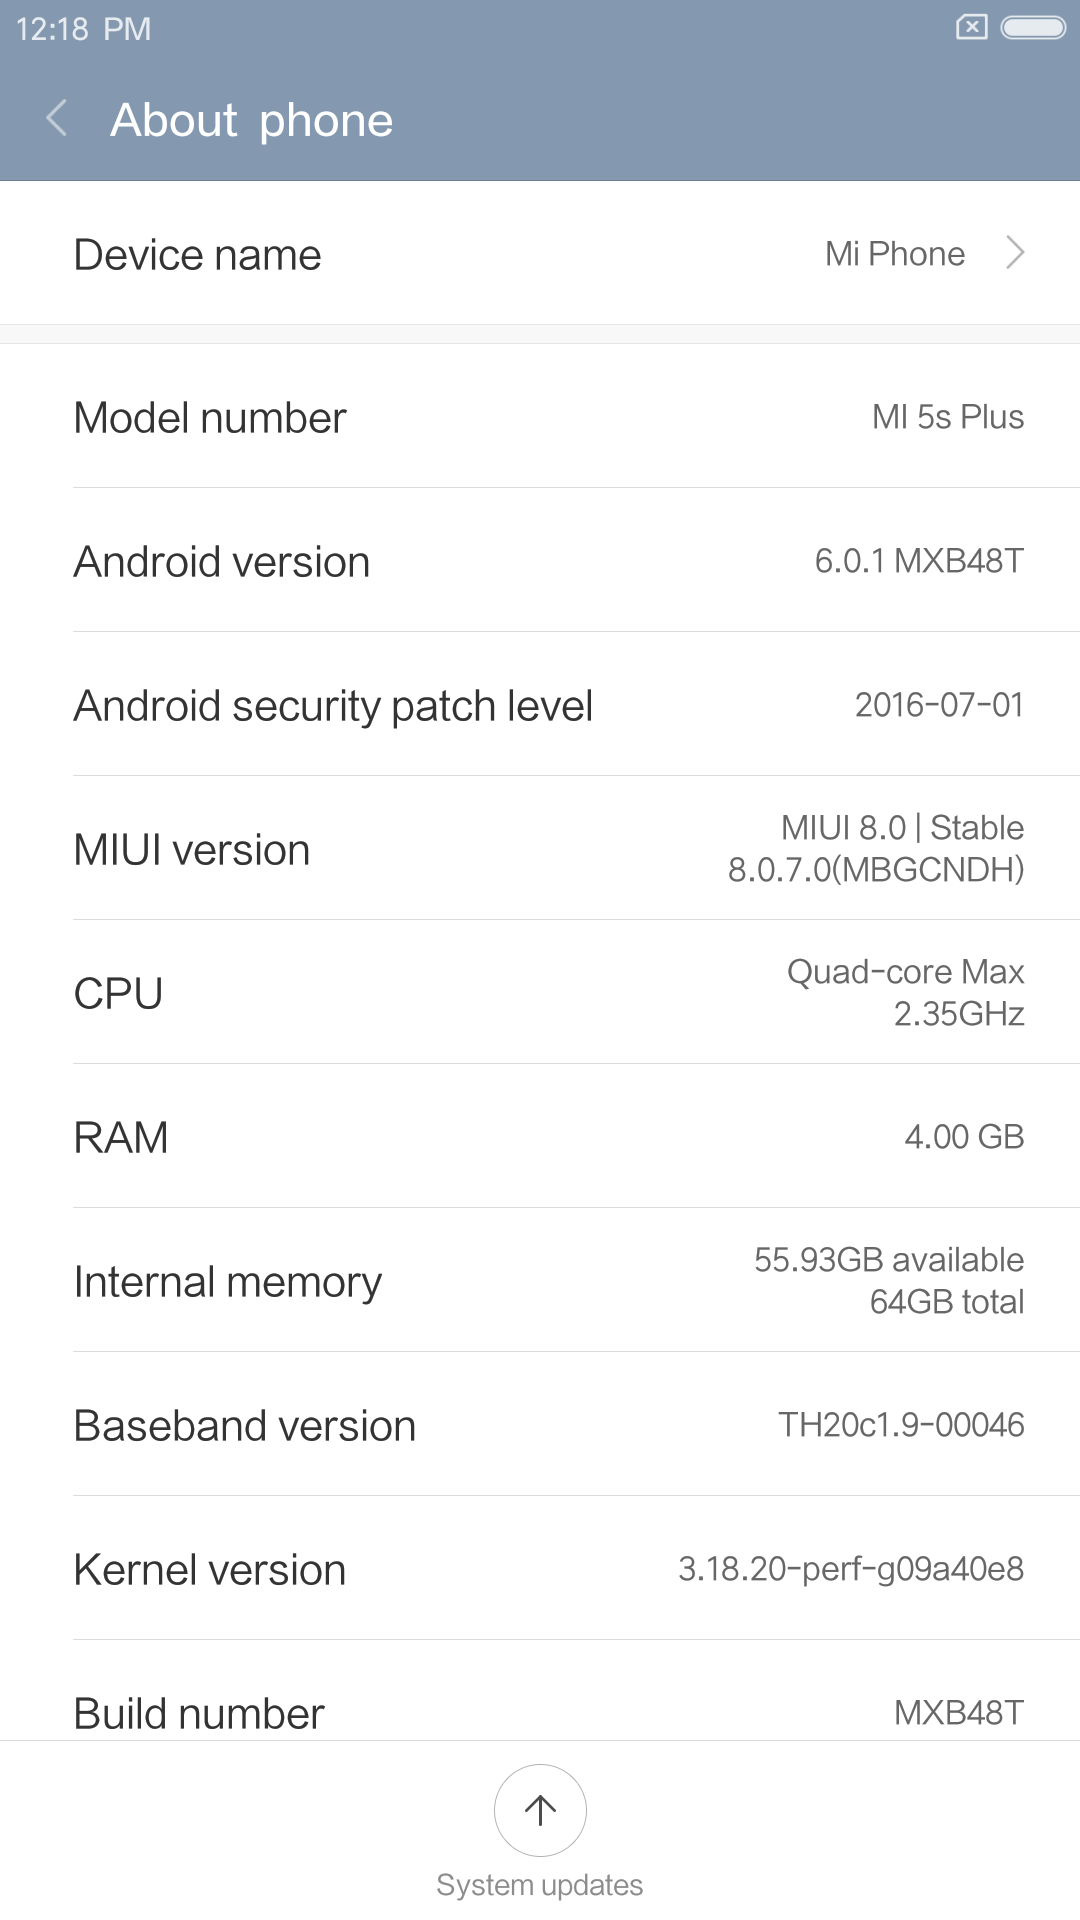
Task: Tap the back arrow in header
Action: pyautogui.click(x=57, y=119)
